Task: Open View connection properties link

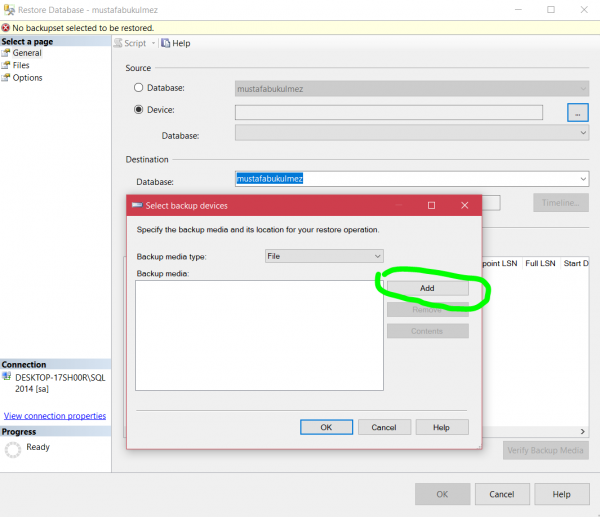Action: (x=55, y=416)
